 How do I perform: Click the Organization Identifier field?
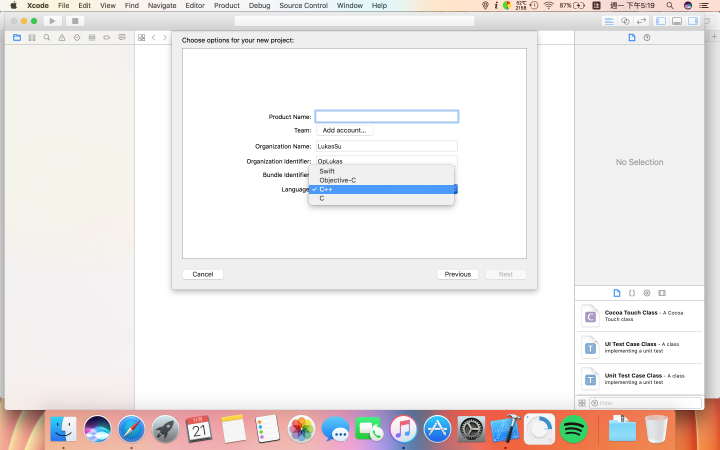point(387,161)
